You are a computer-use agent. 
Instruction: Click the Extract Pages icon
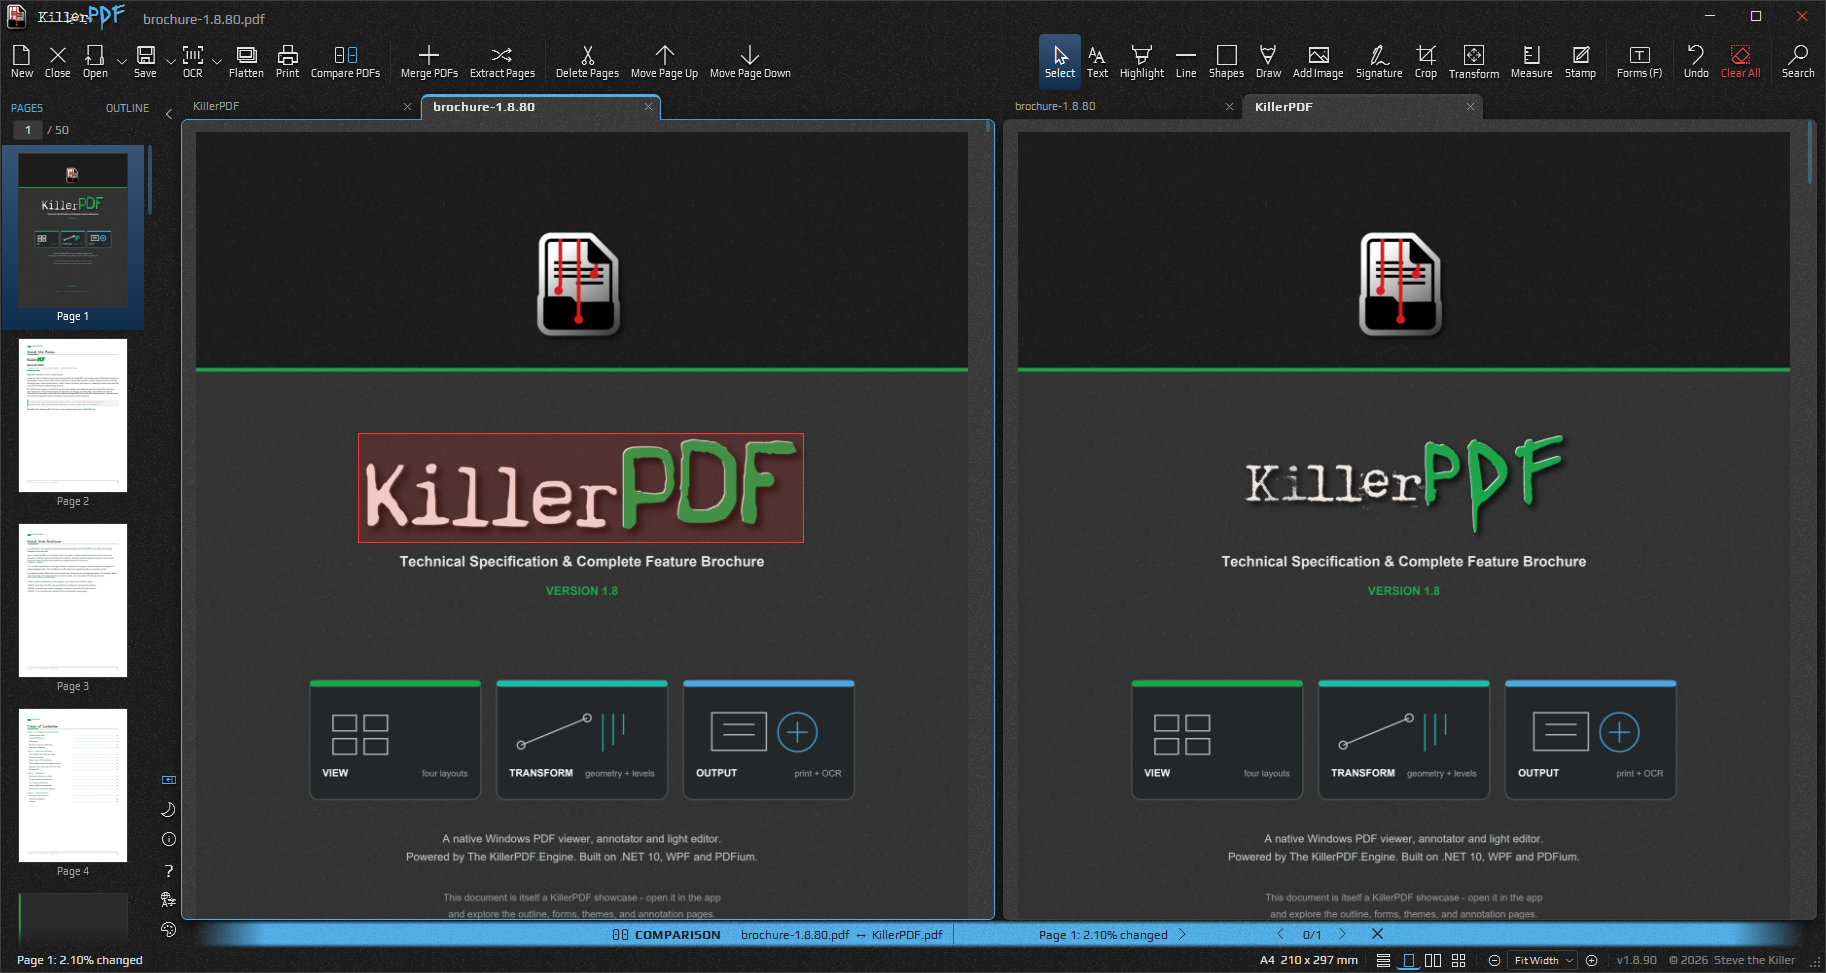tap(502, 61)
